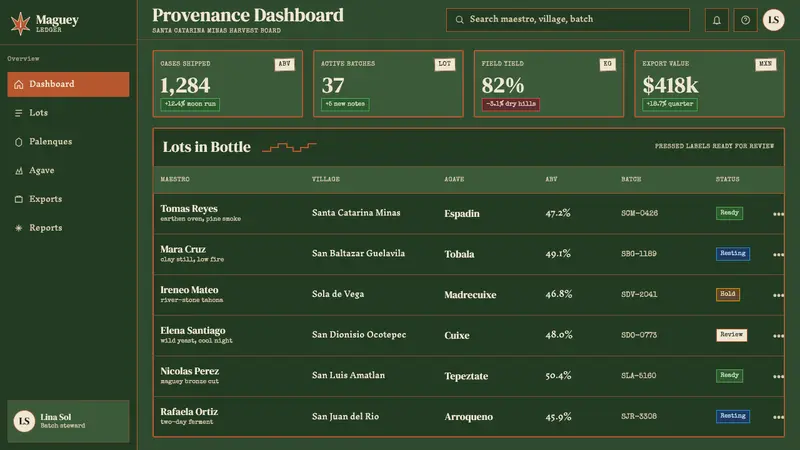This screenshot has width=800, height=450.
Task: Open the Palenques section
Action: point(68,142)
